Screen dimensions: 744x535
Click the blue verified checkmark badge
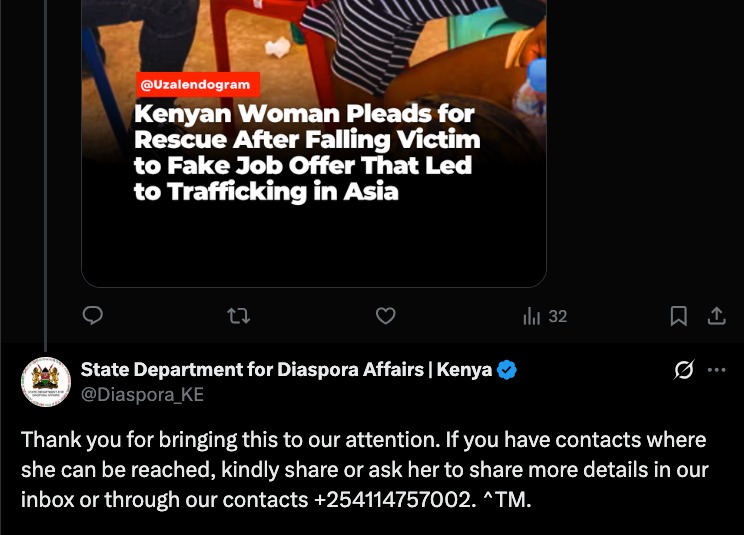(507, 370)
